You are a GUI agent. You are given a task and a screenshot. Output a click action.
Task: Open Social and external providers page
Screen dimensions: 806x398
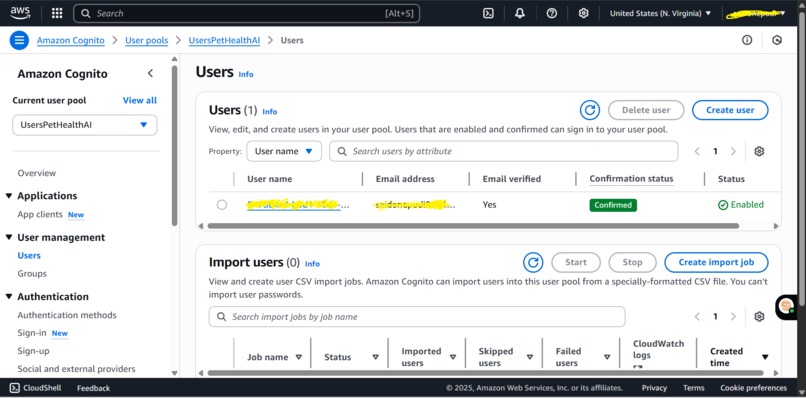coord(76,369)
